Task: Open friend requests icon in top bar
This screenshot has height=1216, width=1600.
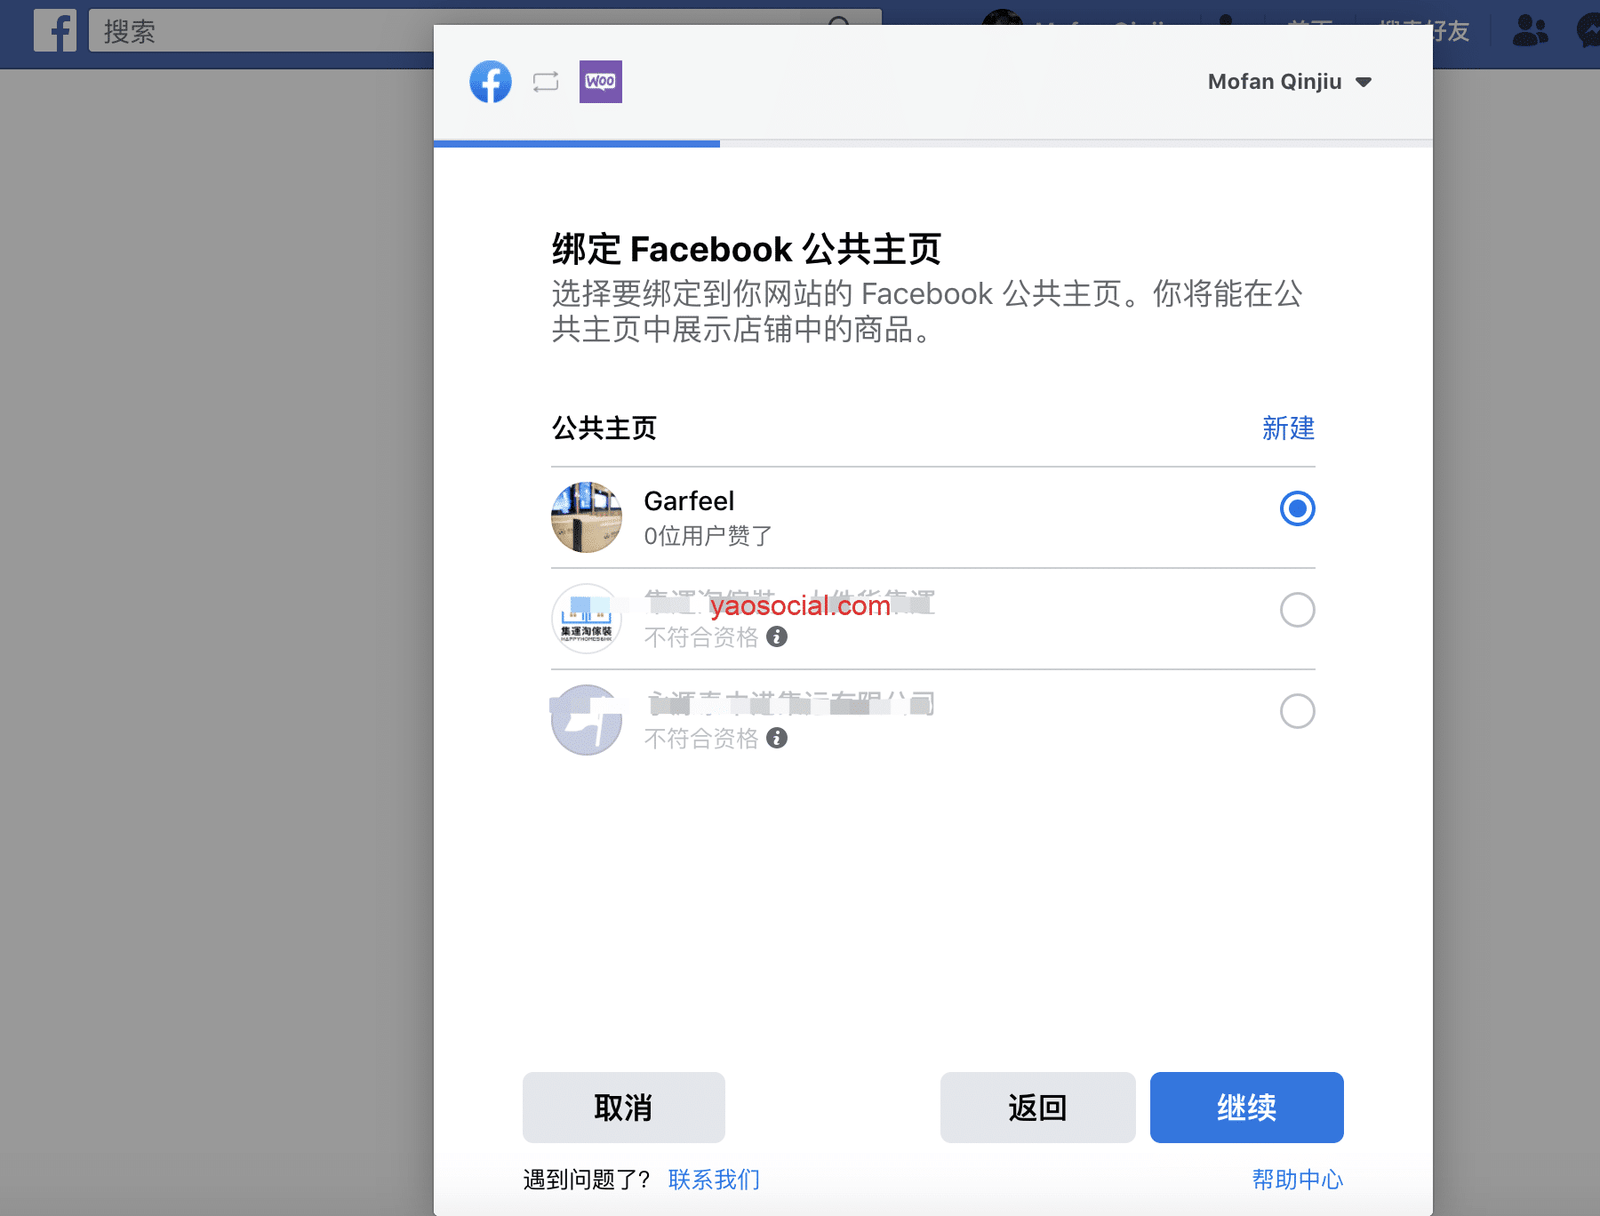Action: click(1529, 31)
